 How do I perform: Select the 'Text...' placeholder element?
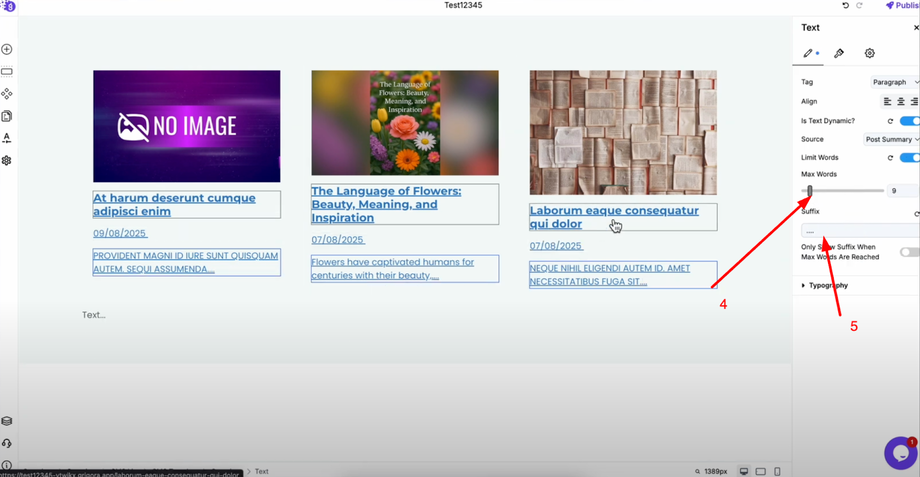point(94,315)
